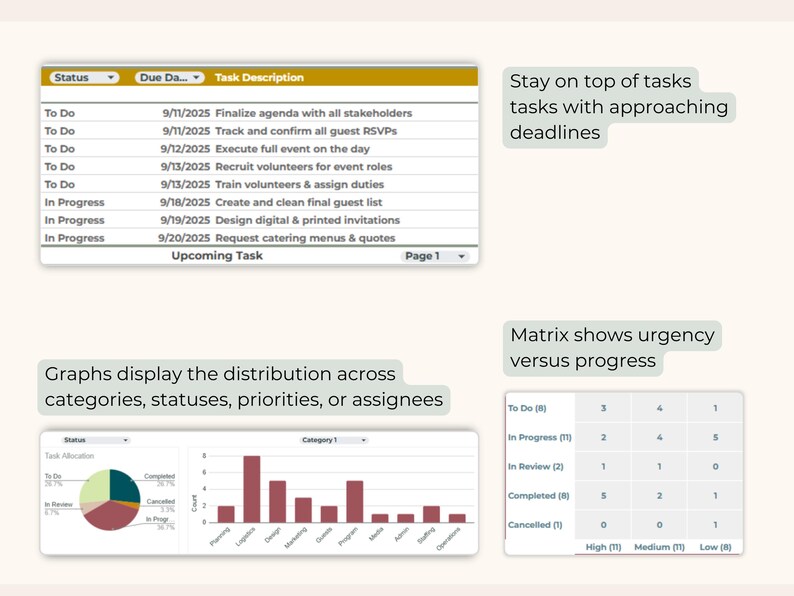Click the red In Progress pie slice
Screen dimensions: 794x596
(110, 515)
